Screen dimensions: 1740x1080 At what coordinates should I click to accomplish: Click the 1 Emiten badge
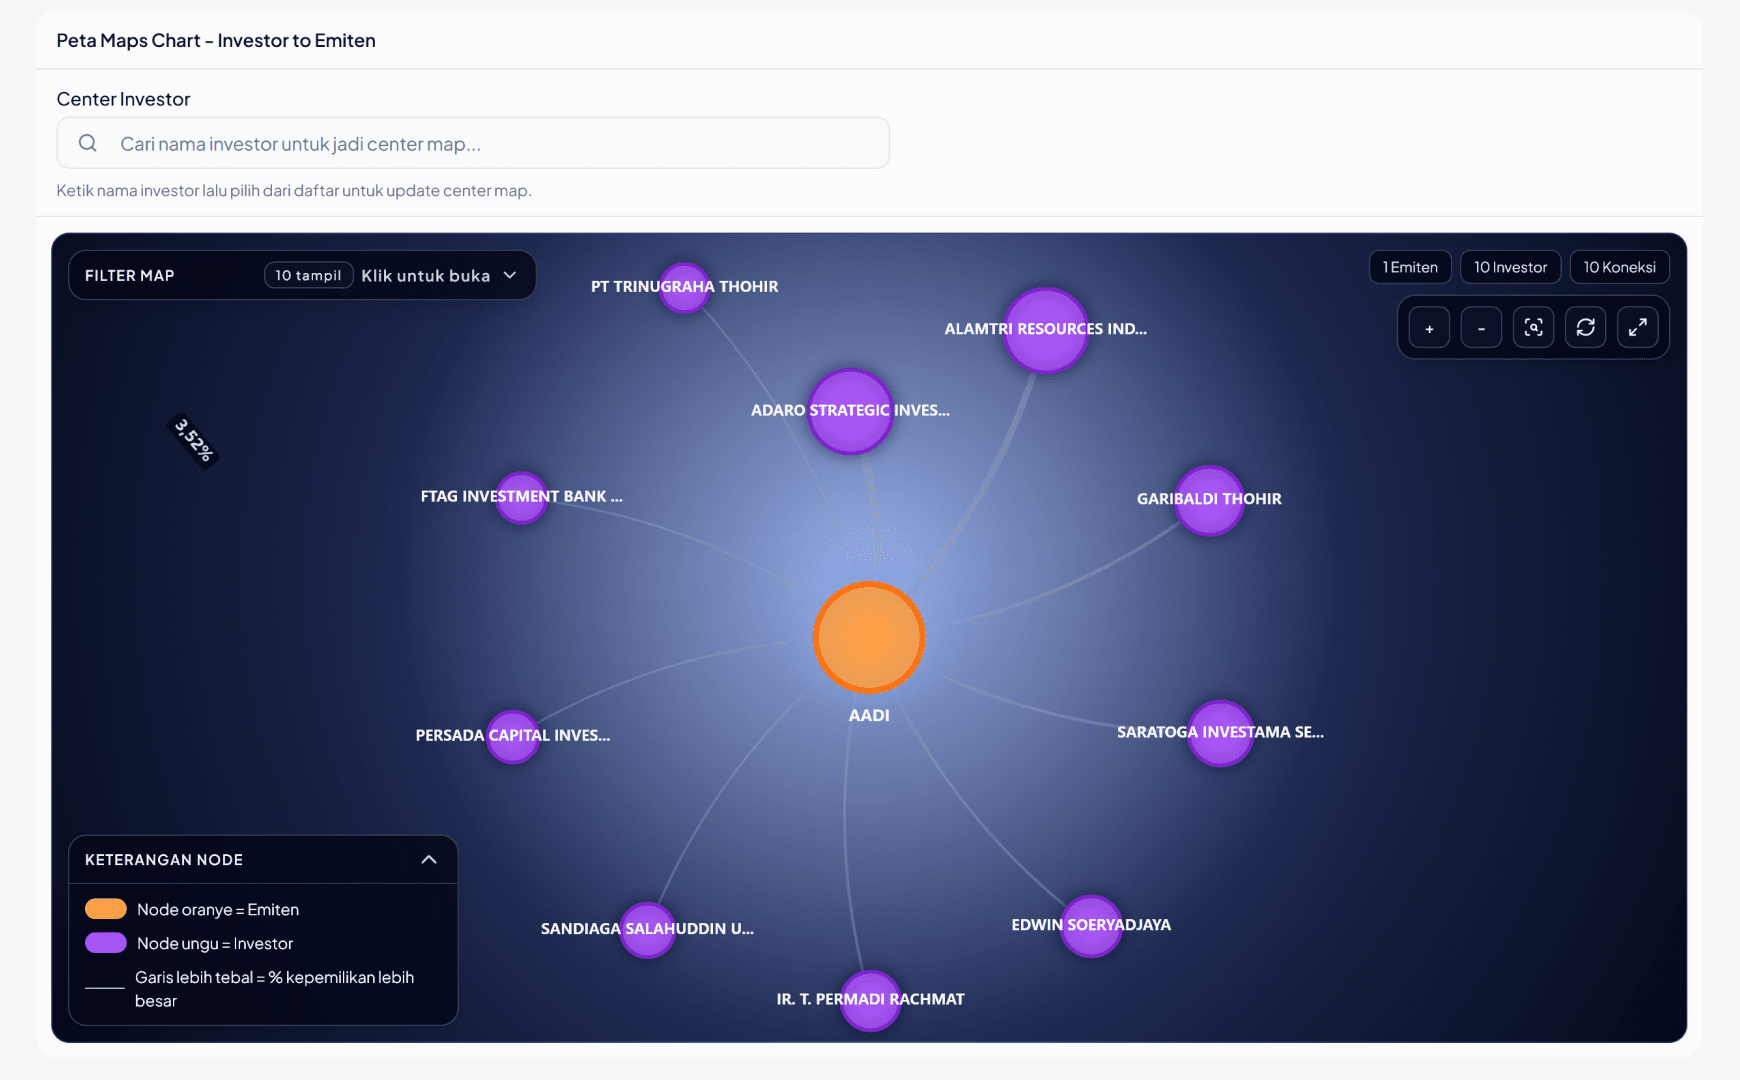1410,267
